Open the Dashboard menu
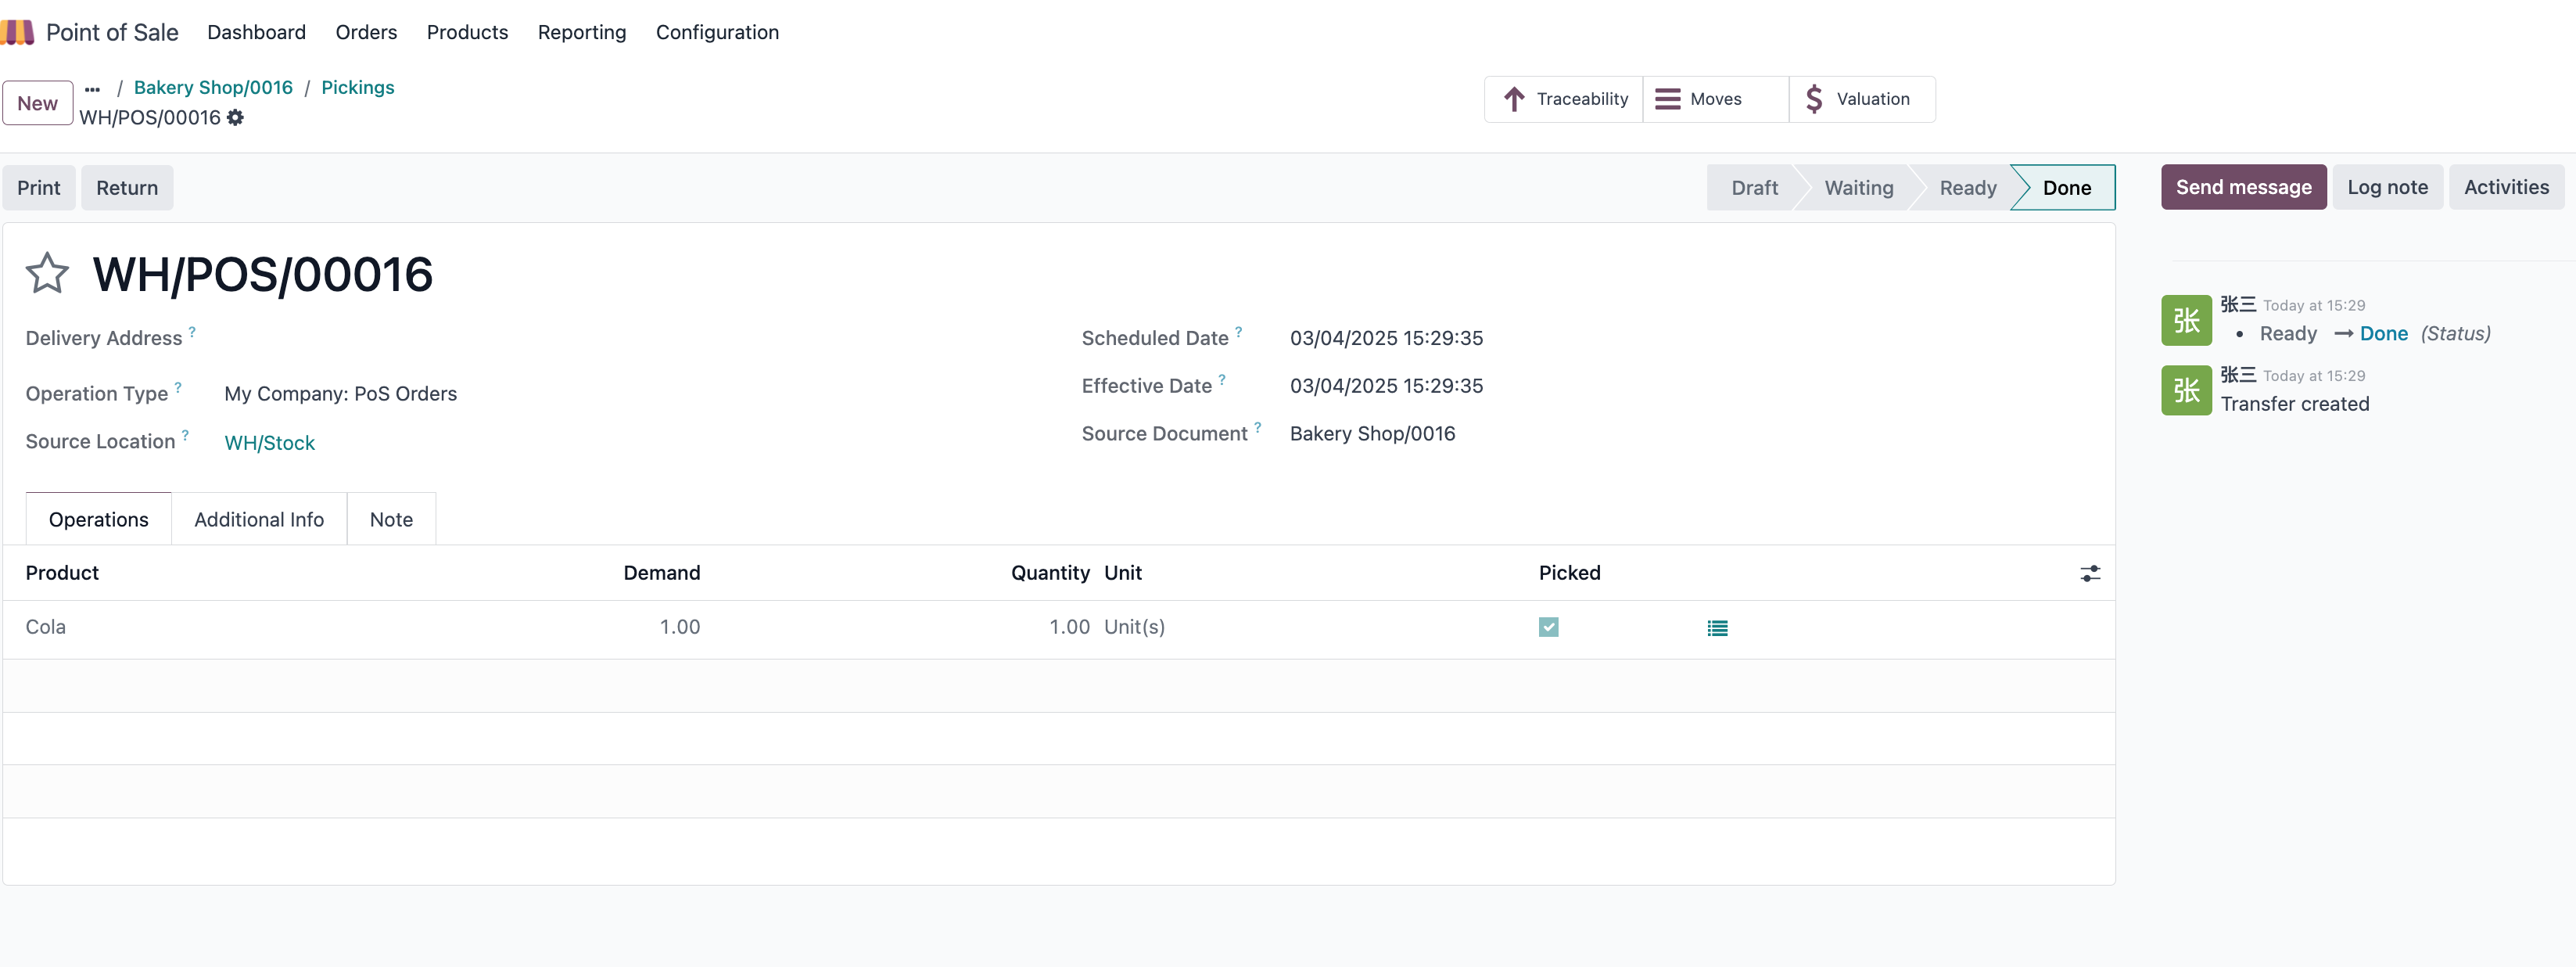 tap(256, 32)
